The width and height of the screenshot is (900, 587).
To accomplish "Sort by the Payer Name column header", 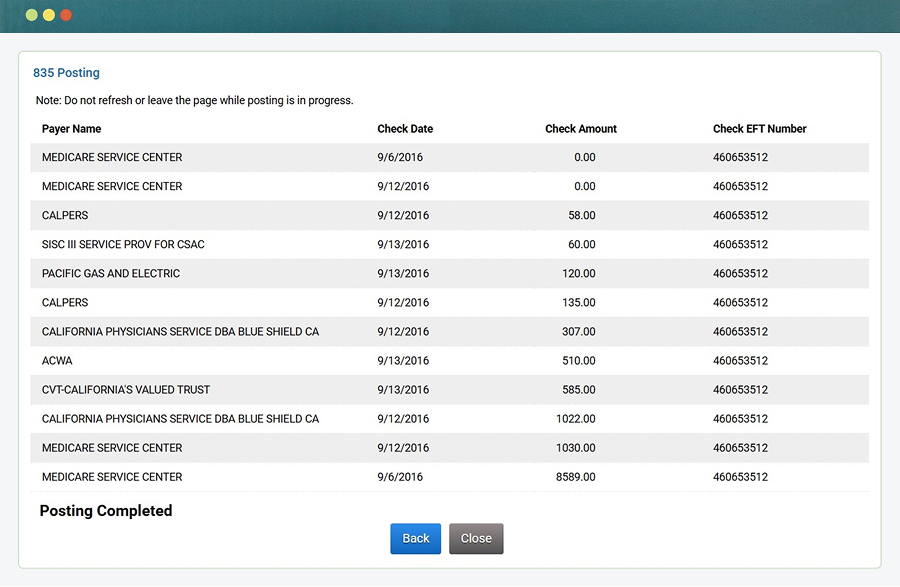I will [x=71, y=128].
